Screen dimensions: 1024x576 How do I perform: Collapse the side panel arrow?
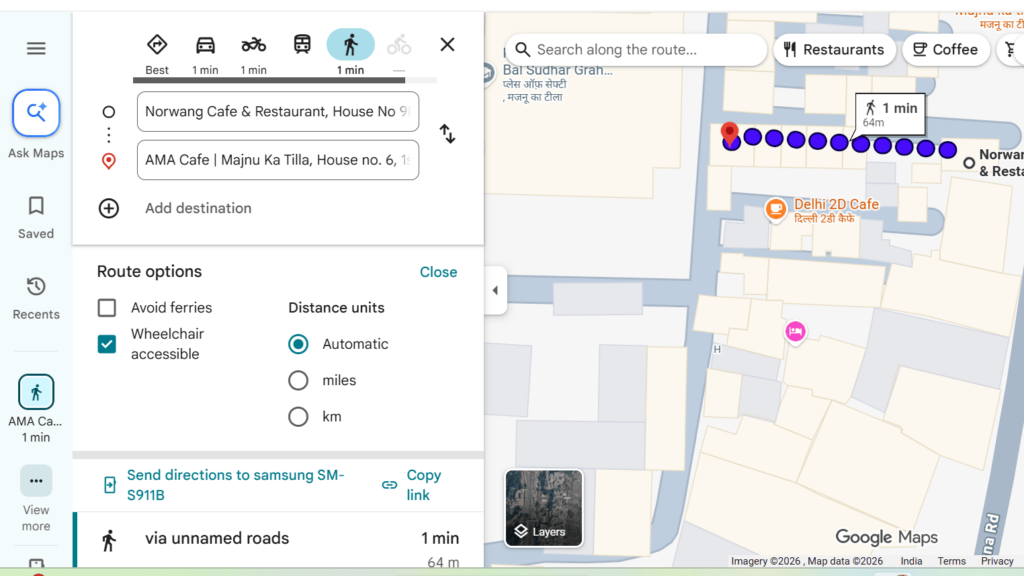pos(495,290)
